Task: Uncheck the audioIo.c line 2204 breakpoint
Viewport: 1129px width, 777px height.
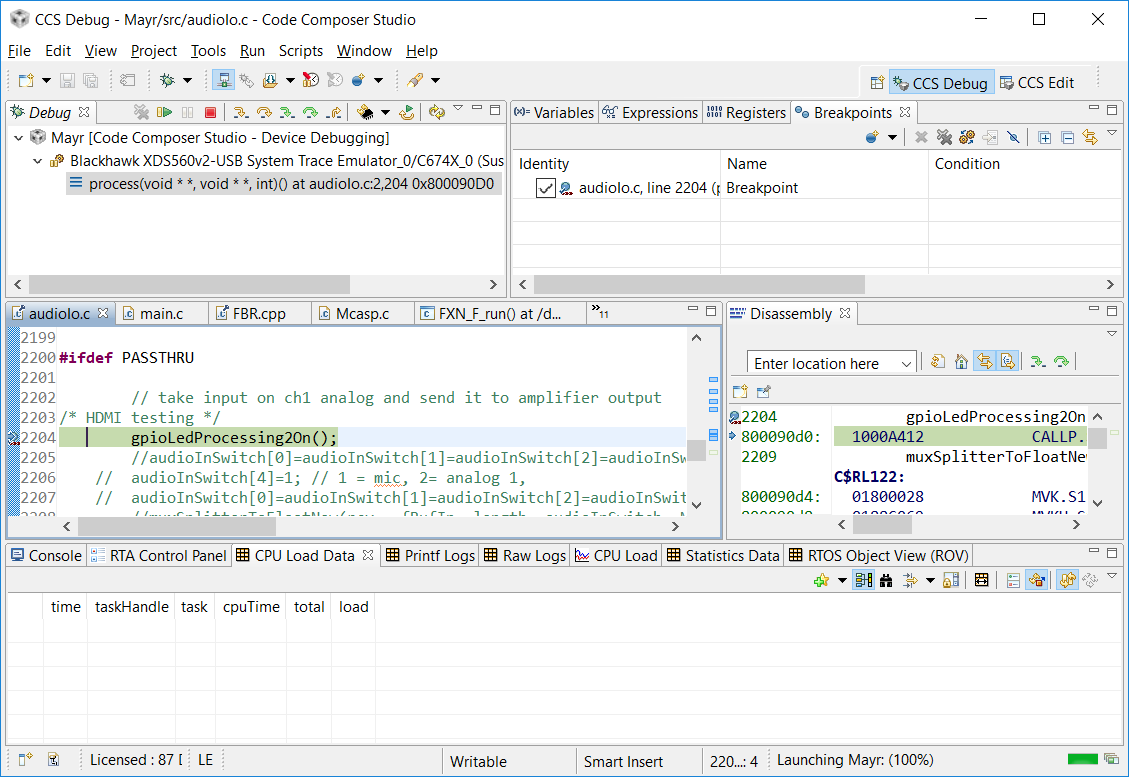Action: [x=545, y=188]
